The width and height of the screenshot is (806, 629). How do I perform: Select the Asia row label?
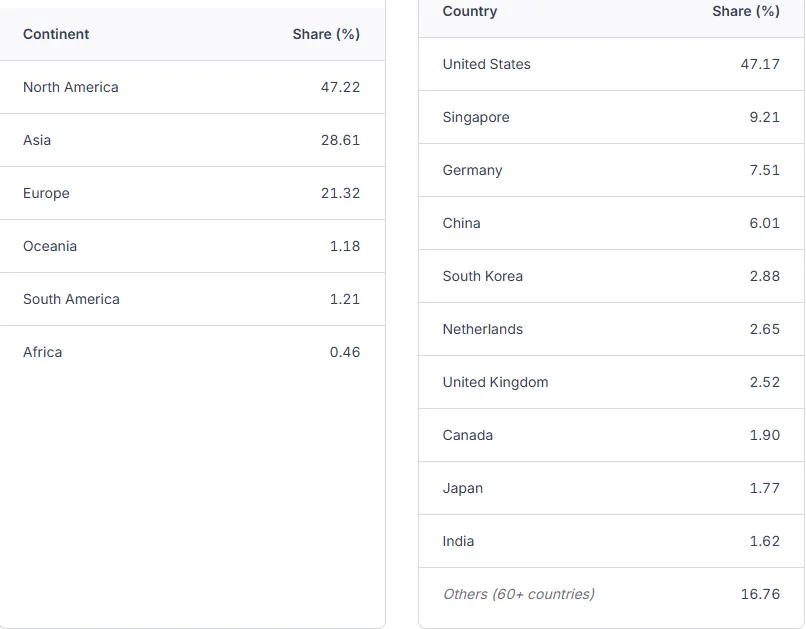tap(37, 140)
